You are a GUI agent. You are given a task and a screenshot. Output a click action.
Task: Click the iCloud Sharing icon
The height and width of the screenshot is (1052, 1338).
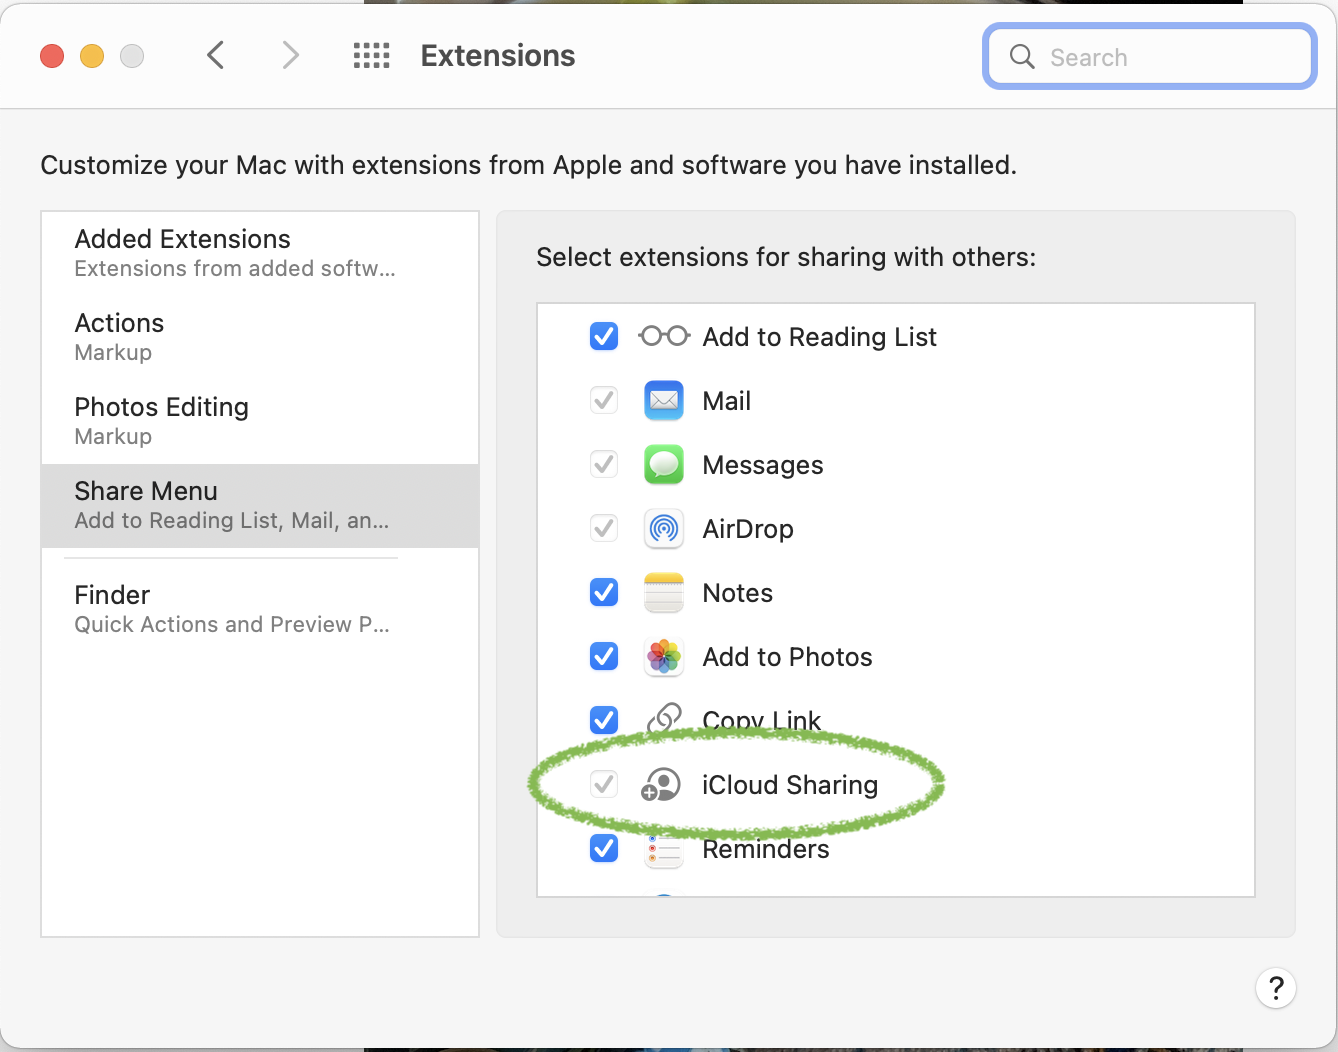(661, 785)
